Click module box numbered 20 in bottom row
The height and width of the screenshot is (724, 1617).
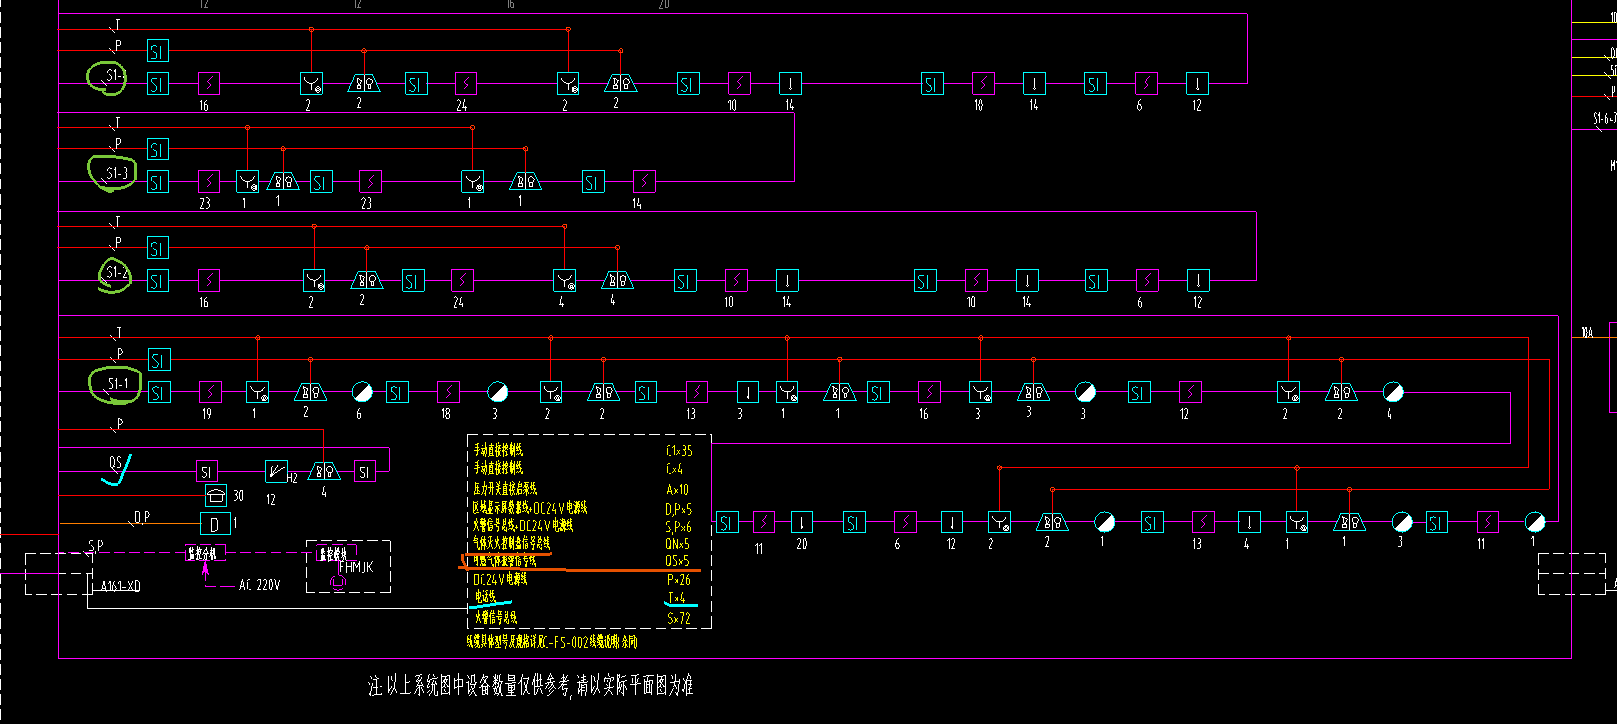pos(801,522)
